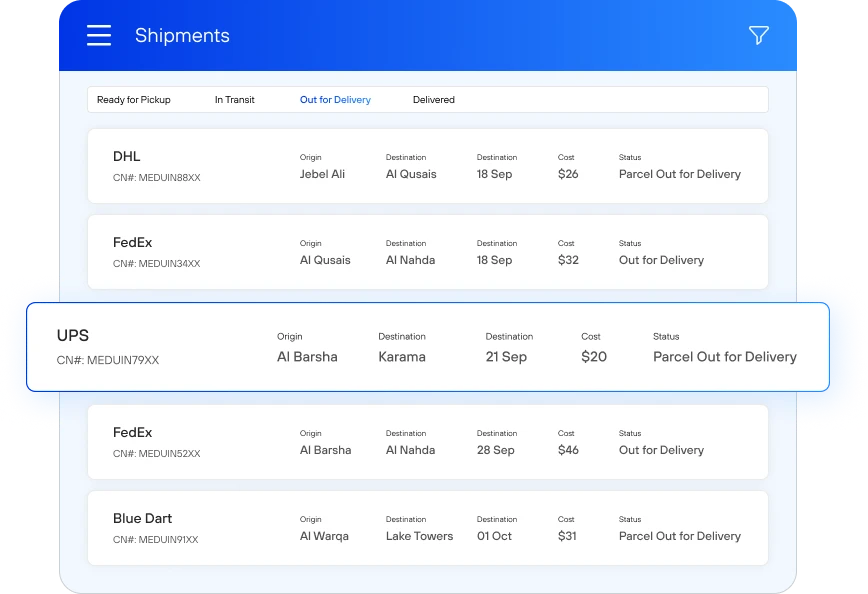Viewport: 868px width, 594px height.
Task: Open the hamburger navigation menu
Action: pos(98,34)
